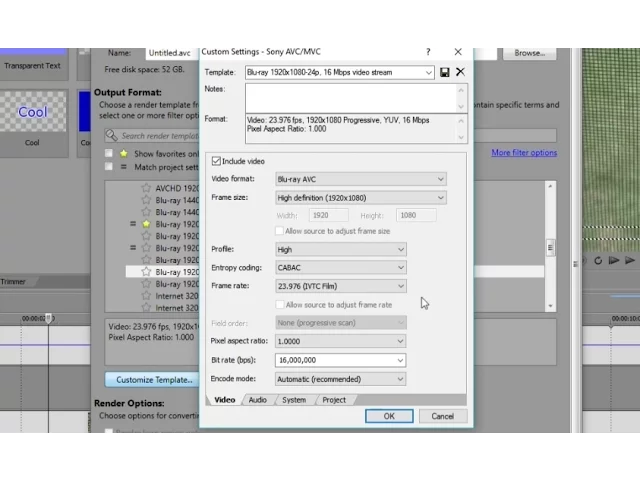Click the help question mark in the dialog title
Screen dimensions: 640x480
point(428,52)
